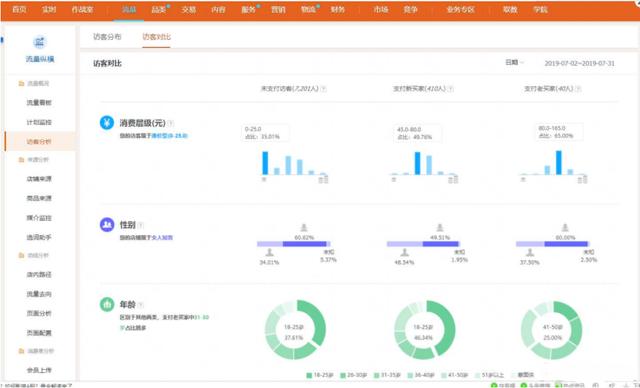Open 内容 in top navigation

pyautogui.click(x=218, y=9)
